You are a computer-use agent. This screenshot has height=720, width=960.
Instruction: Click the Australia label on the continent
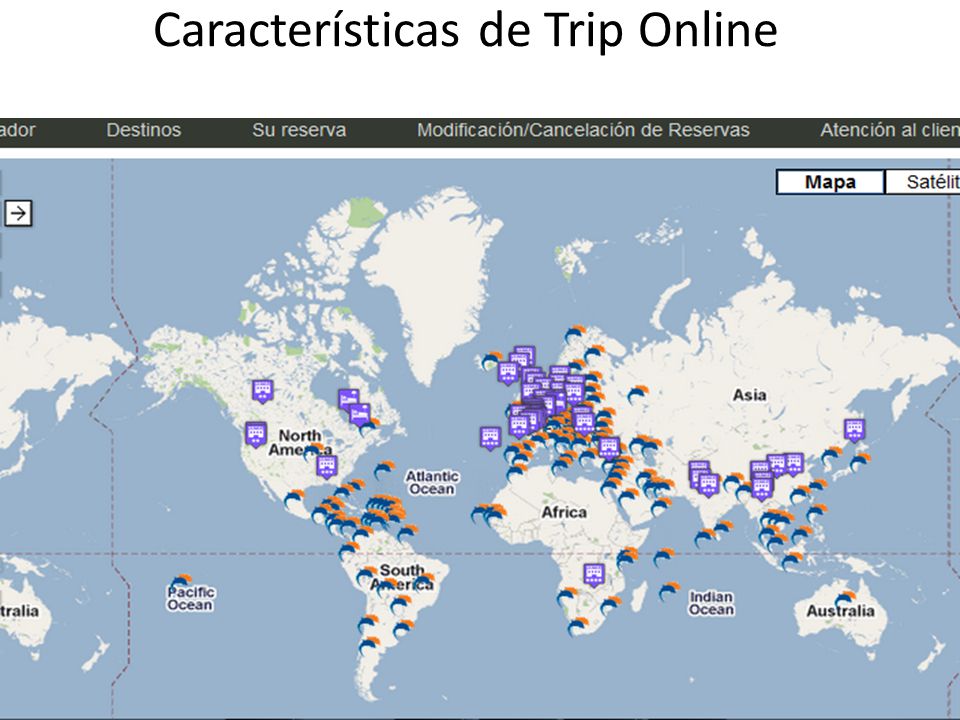point(840,611)
